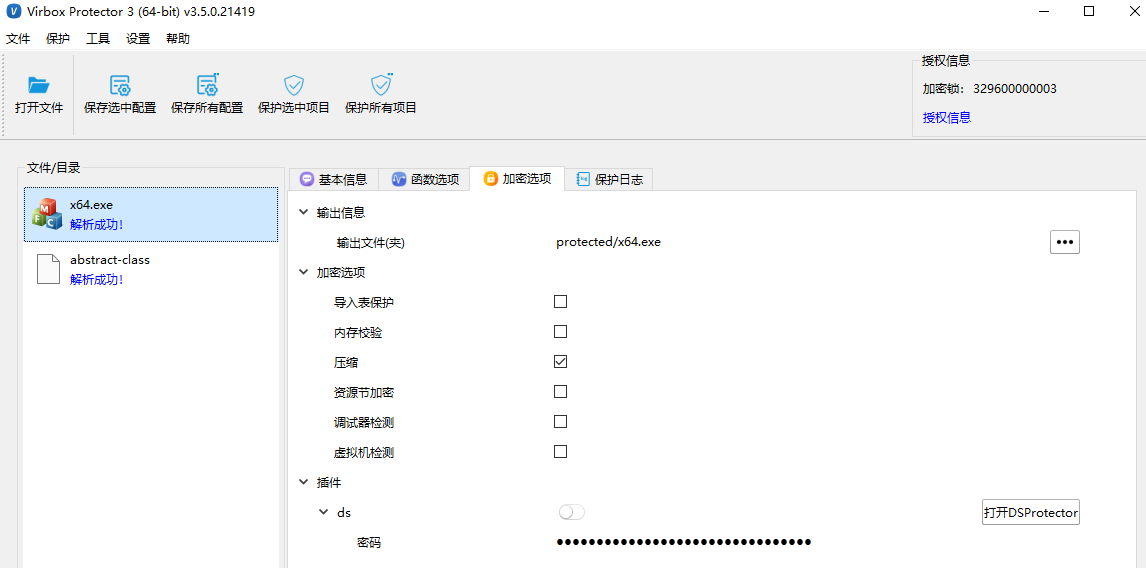Click the output path protected/x64.exe
This screenshot has width=1146, height=568.
pyautogui.click(x=608, y=242)
